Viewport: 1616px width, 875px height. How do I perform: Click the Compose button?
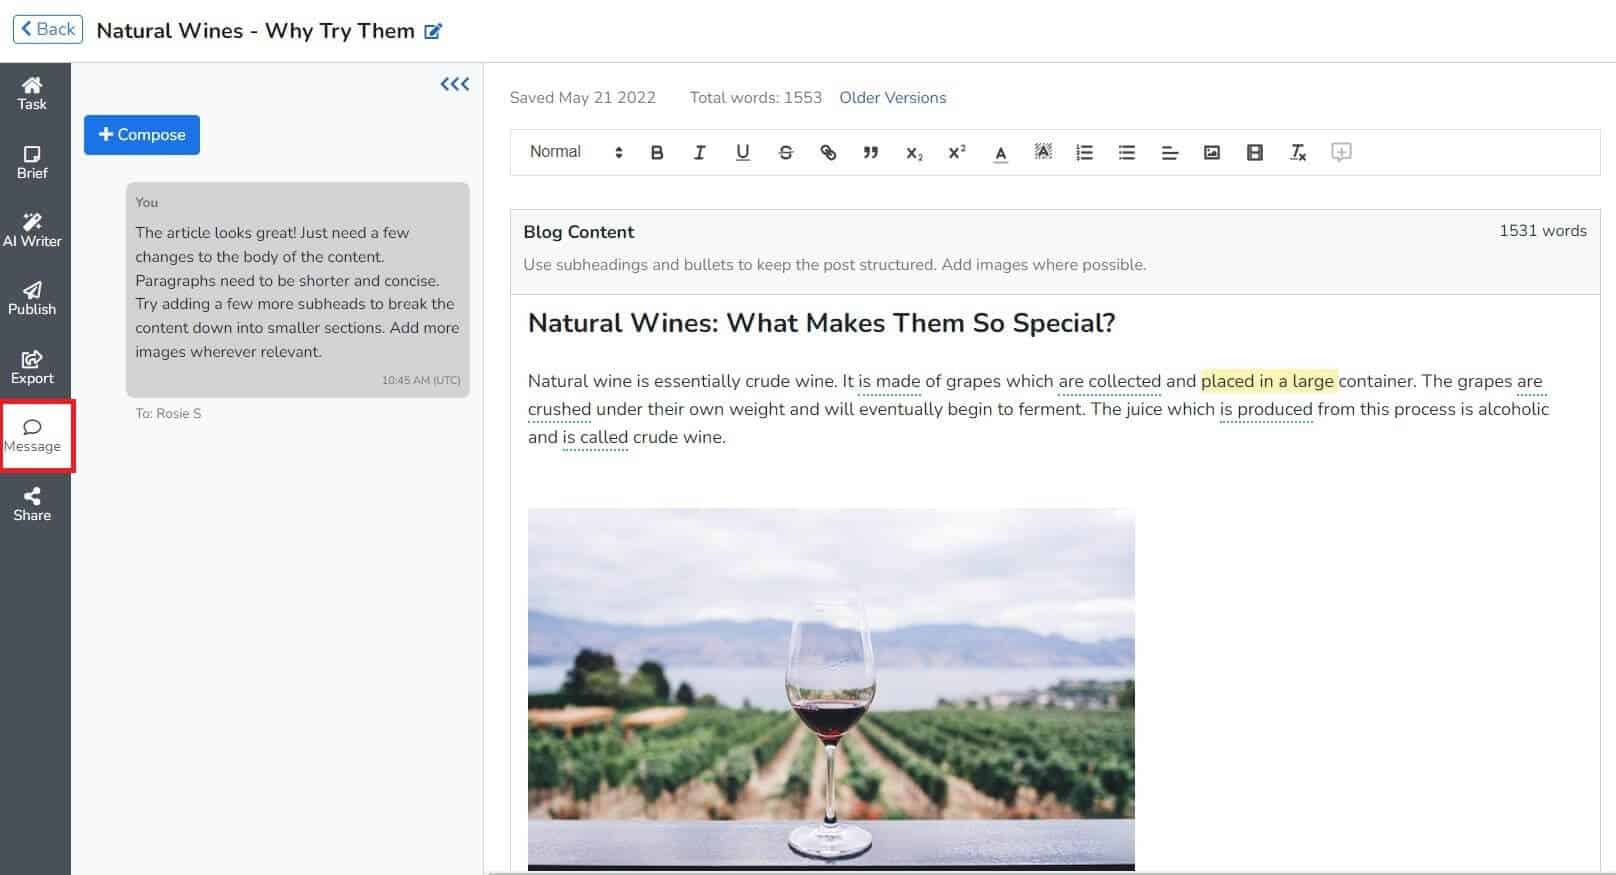[142, 135]
